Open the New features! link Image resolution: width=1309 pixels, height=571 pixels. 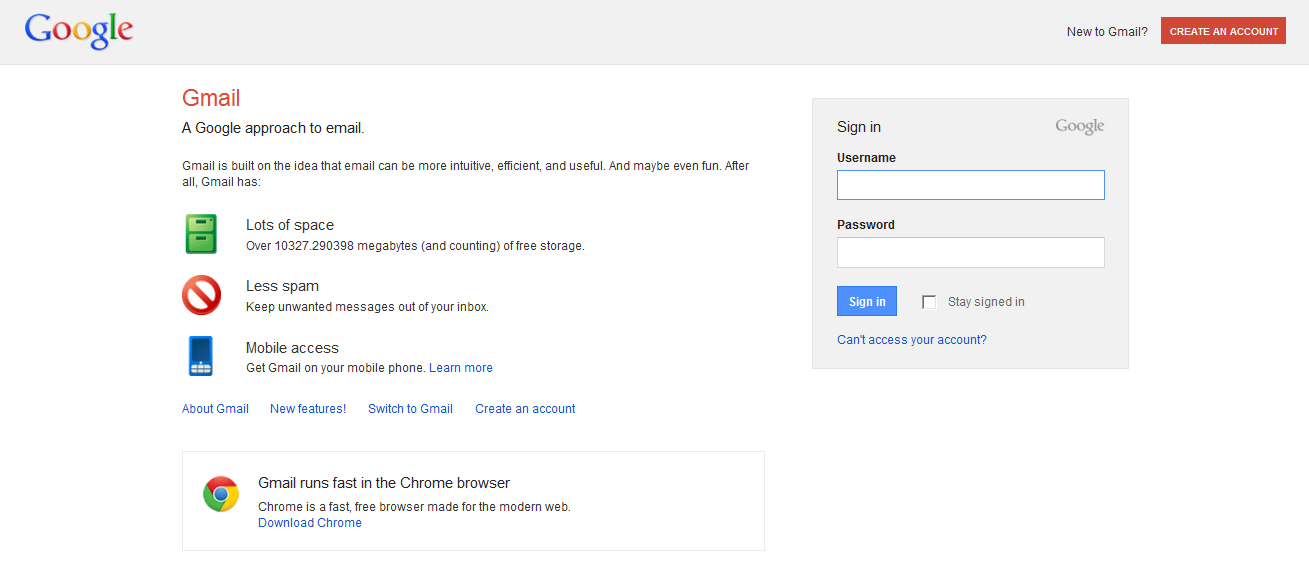[308, 409]
